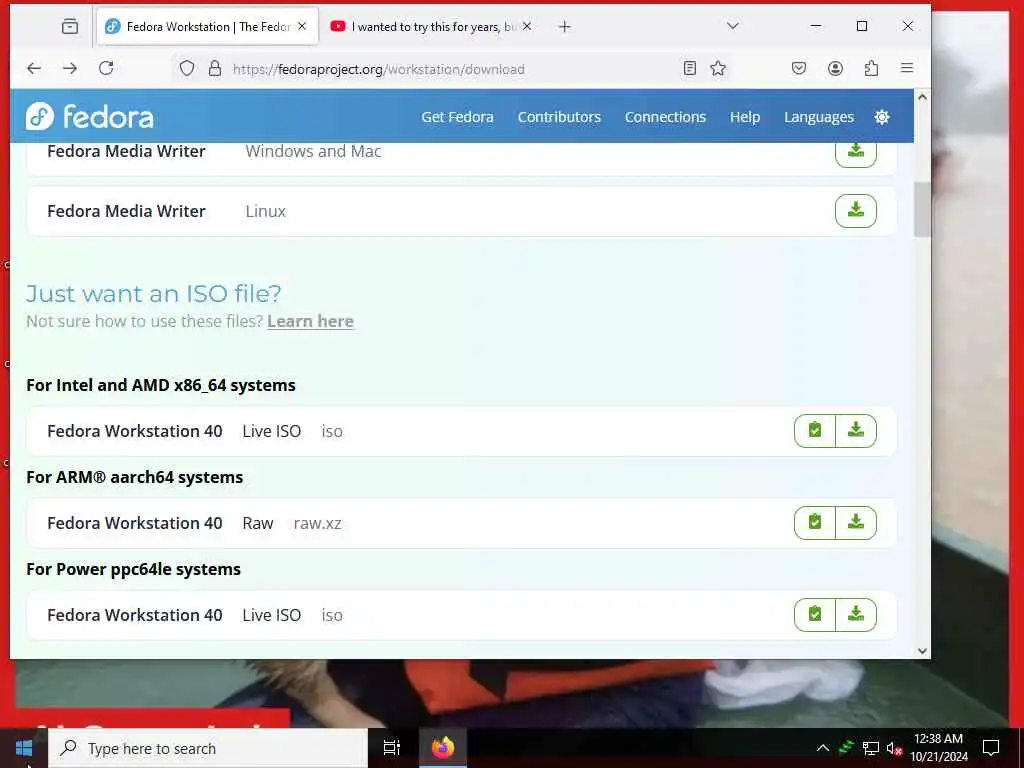Open the Extensions puzzle icon
The height and width of the screenshot is (768, 1024).
871,68
